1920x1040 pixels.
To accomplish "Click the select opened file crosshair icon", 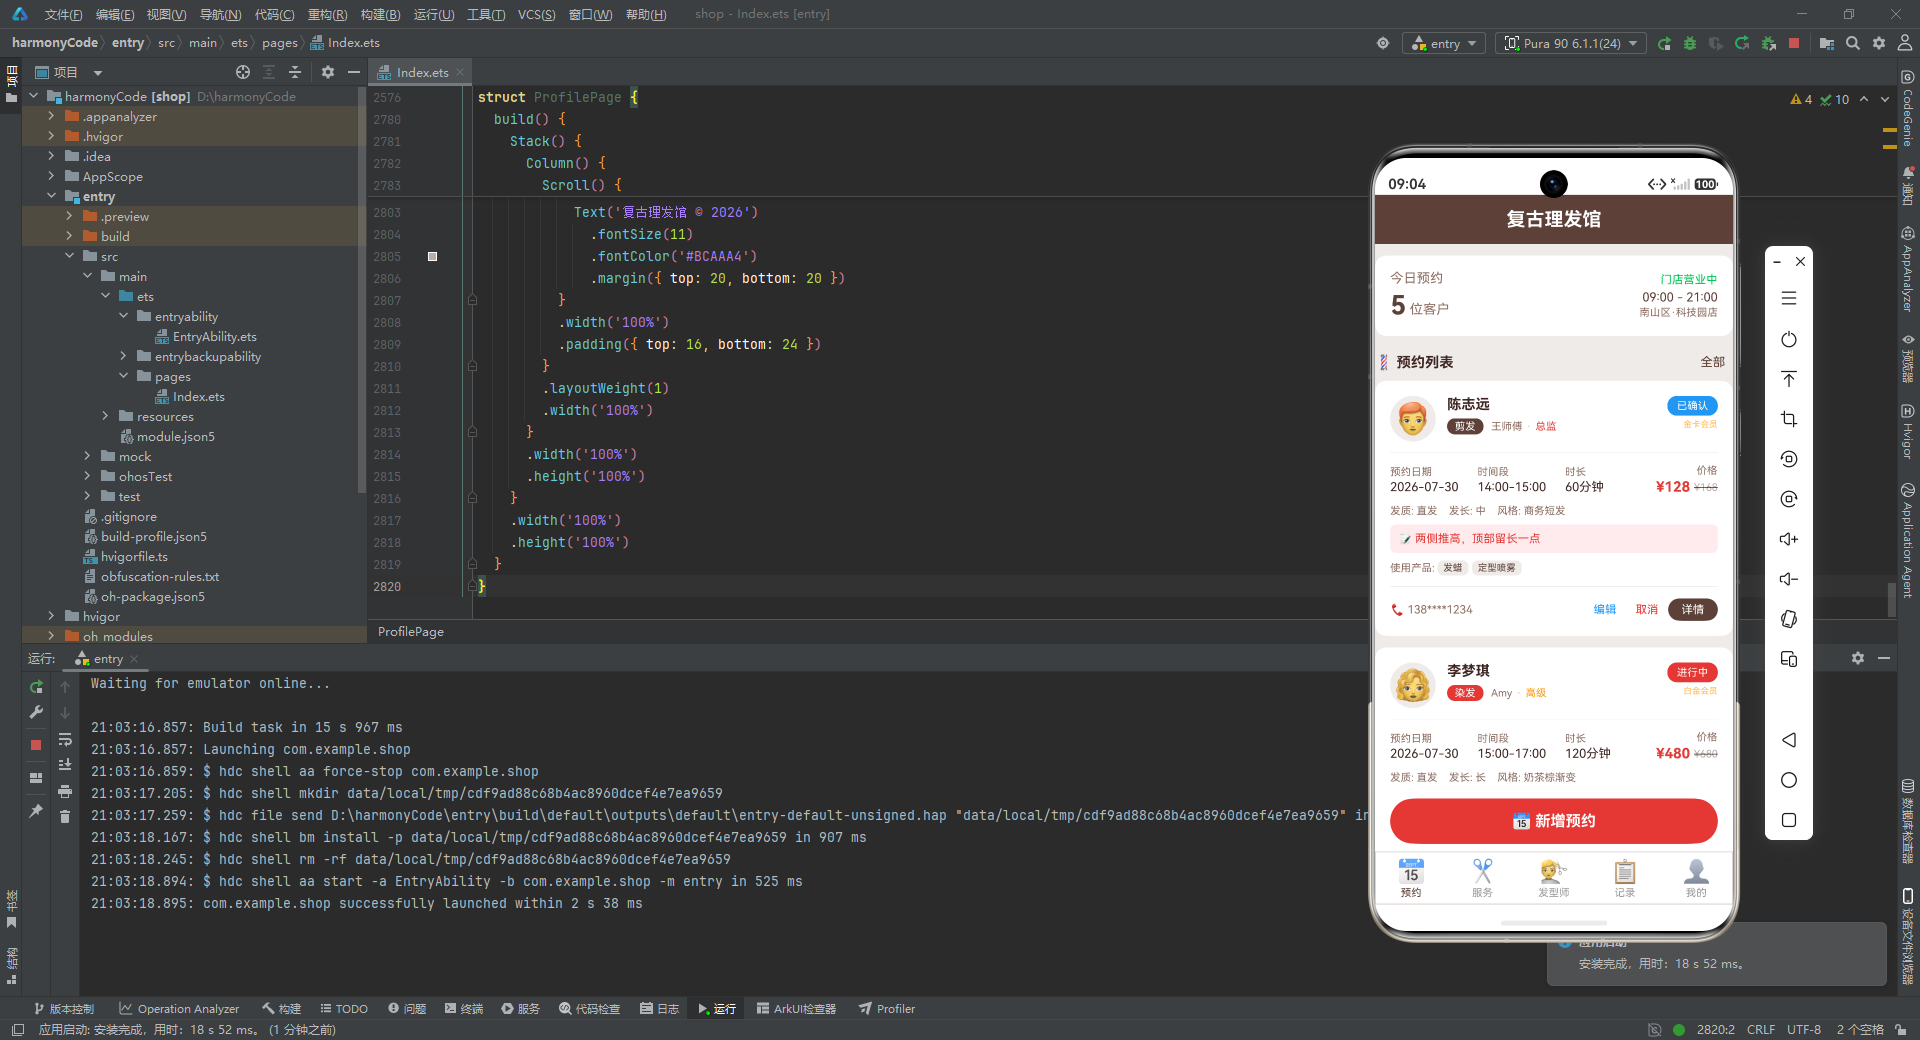I will 243,72.
